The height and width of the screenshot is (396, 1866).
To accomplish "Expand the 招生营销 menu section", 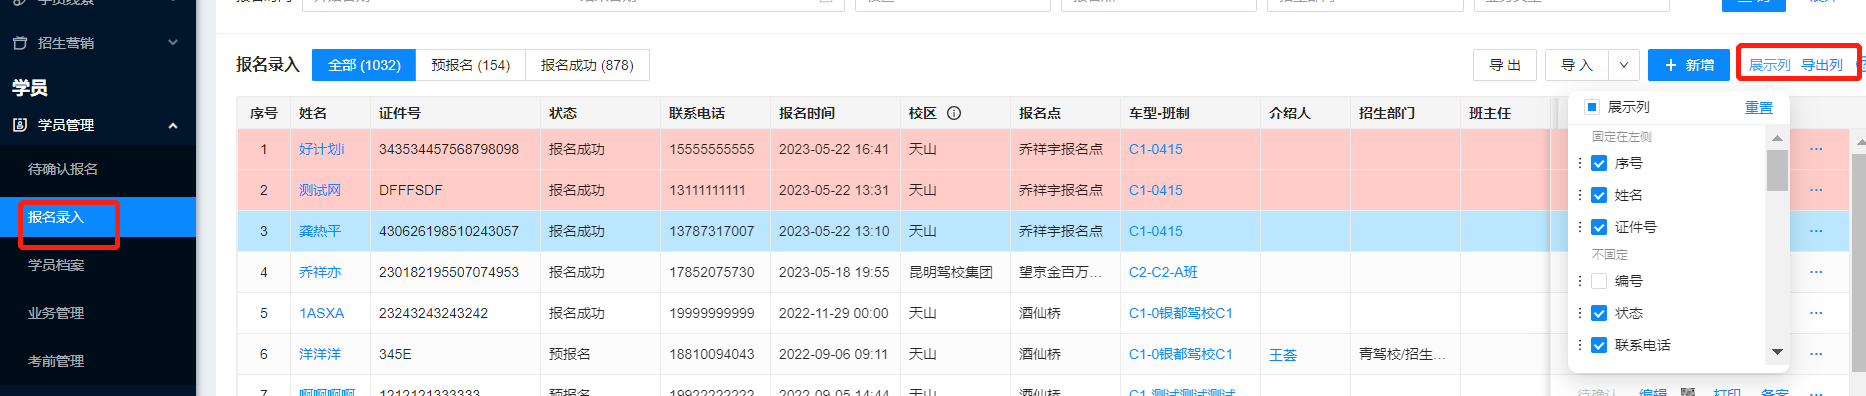I will pos(173,43).
